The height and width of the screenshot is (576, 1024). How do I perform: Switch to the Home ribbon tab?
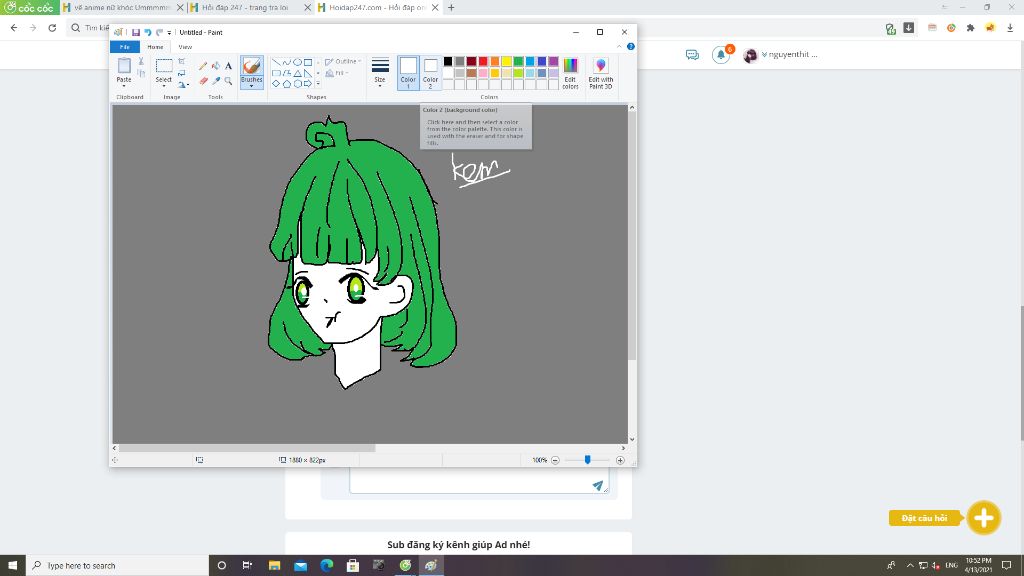tap(155, 47)
